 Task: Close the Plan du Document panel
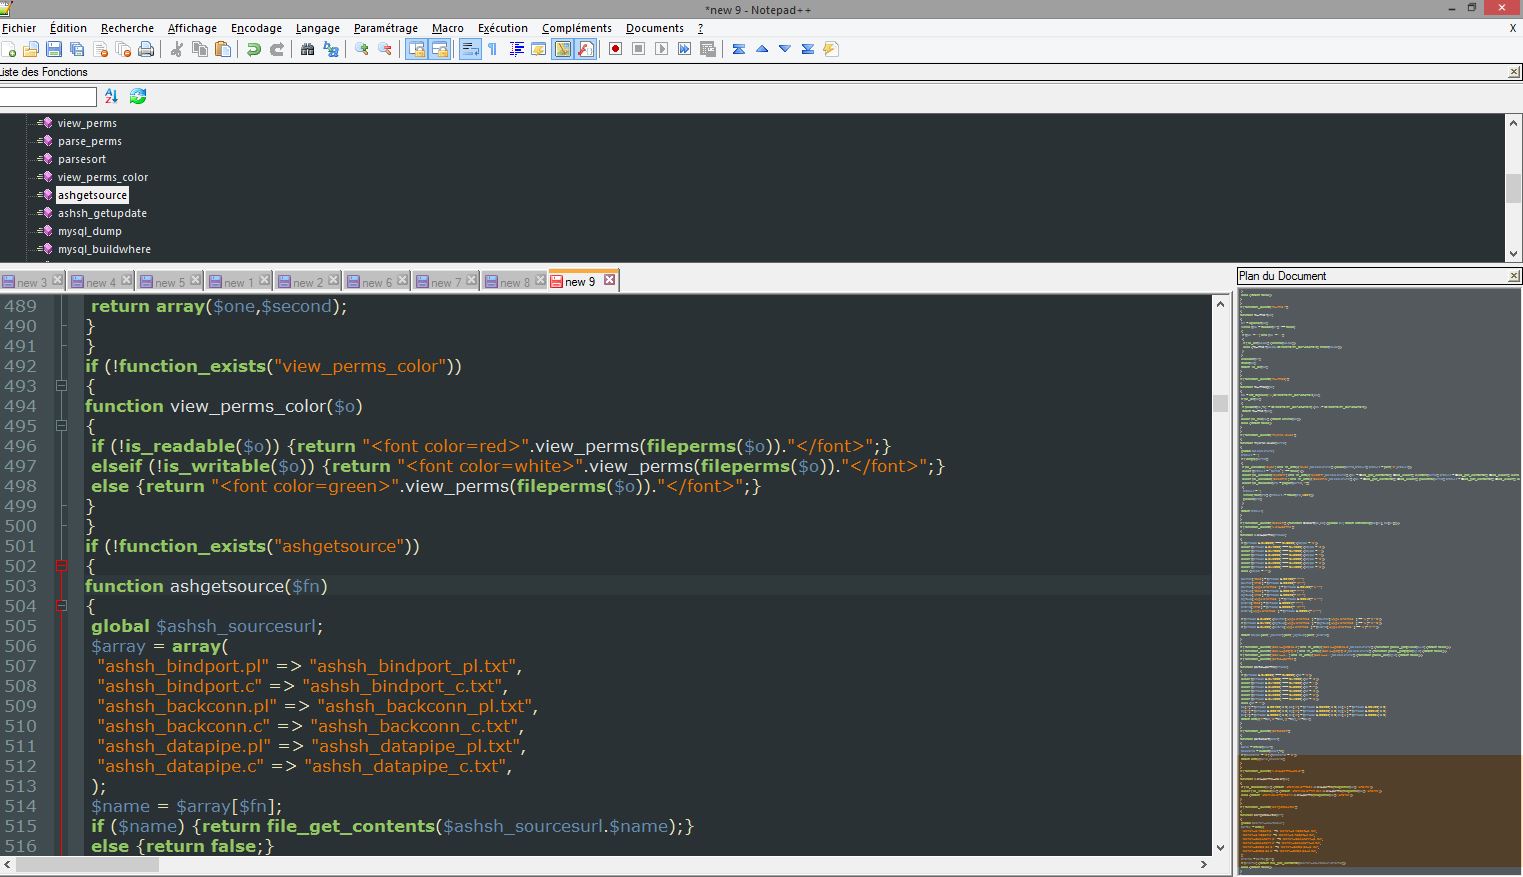click(x=1513, y=276)
